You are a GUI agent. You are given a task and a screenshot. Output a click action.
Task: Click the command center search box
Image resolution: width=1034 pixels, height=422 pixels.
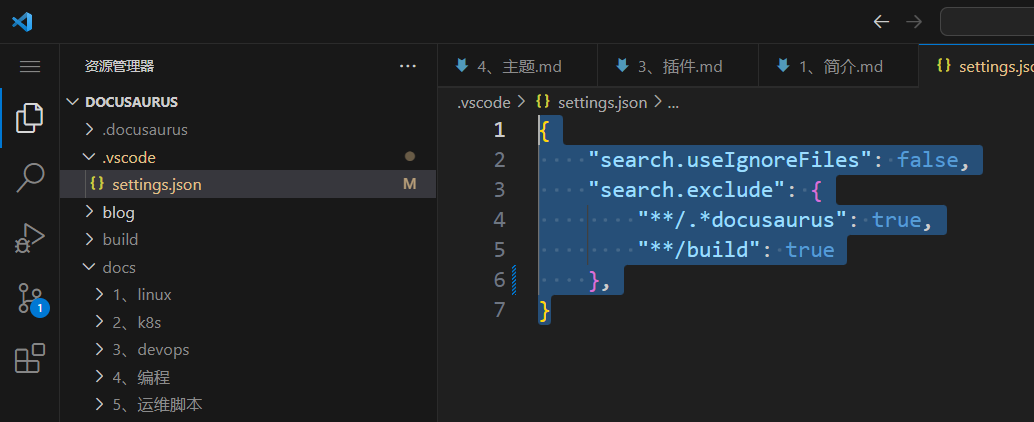pyautogui.click(x=987, y=22)
